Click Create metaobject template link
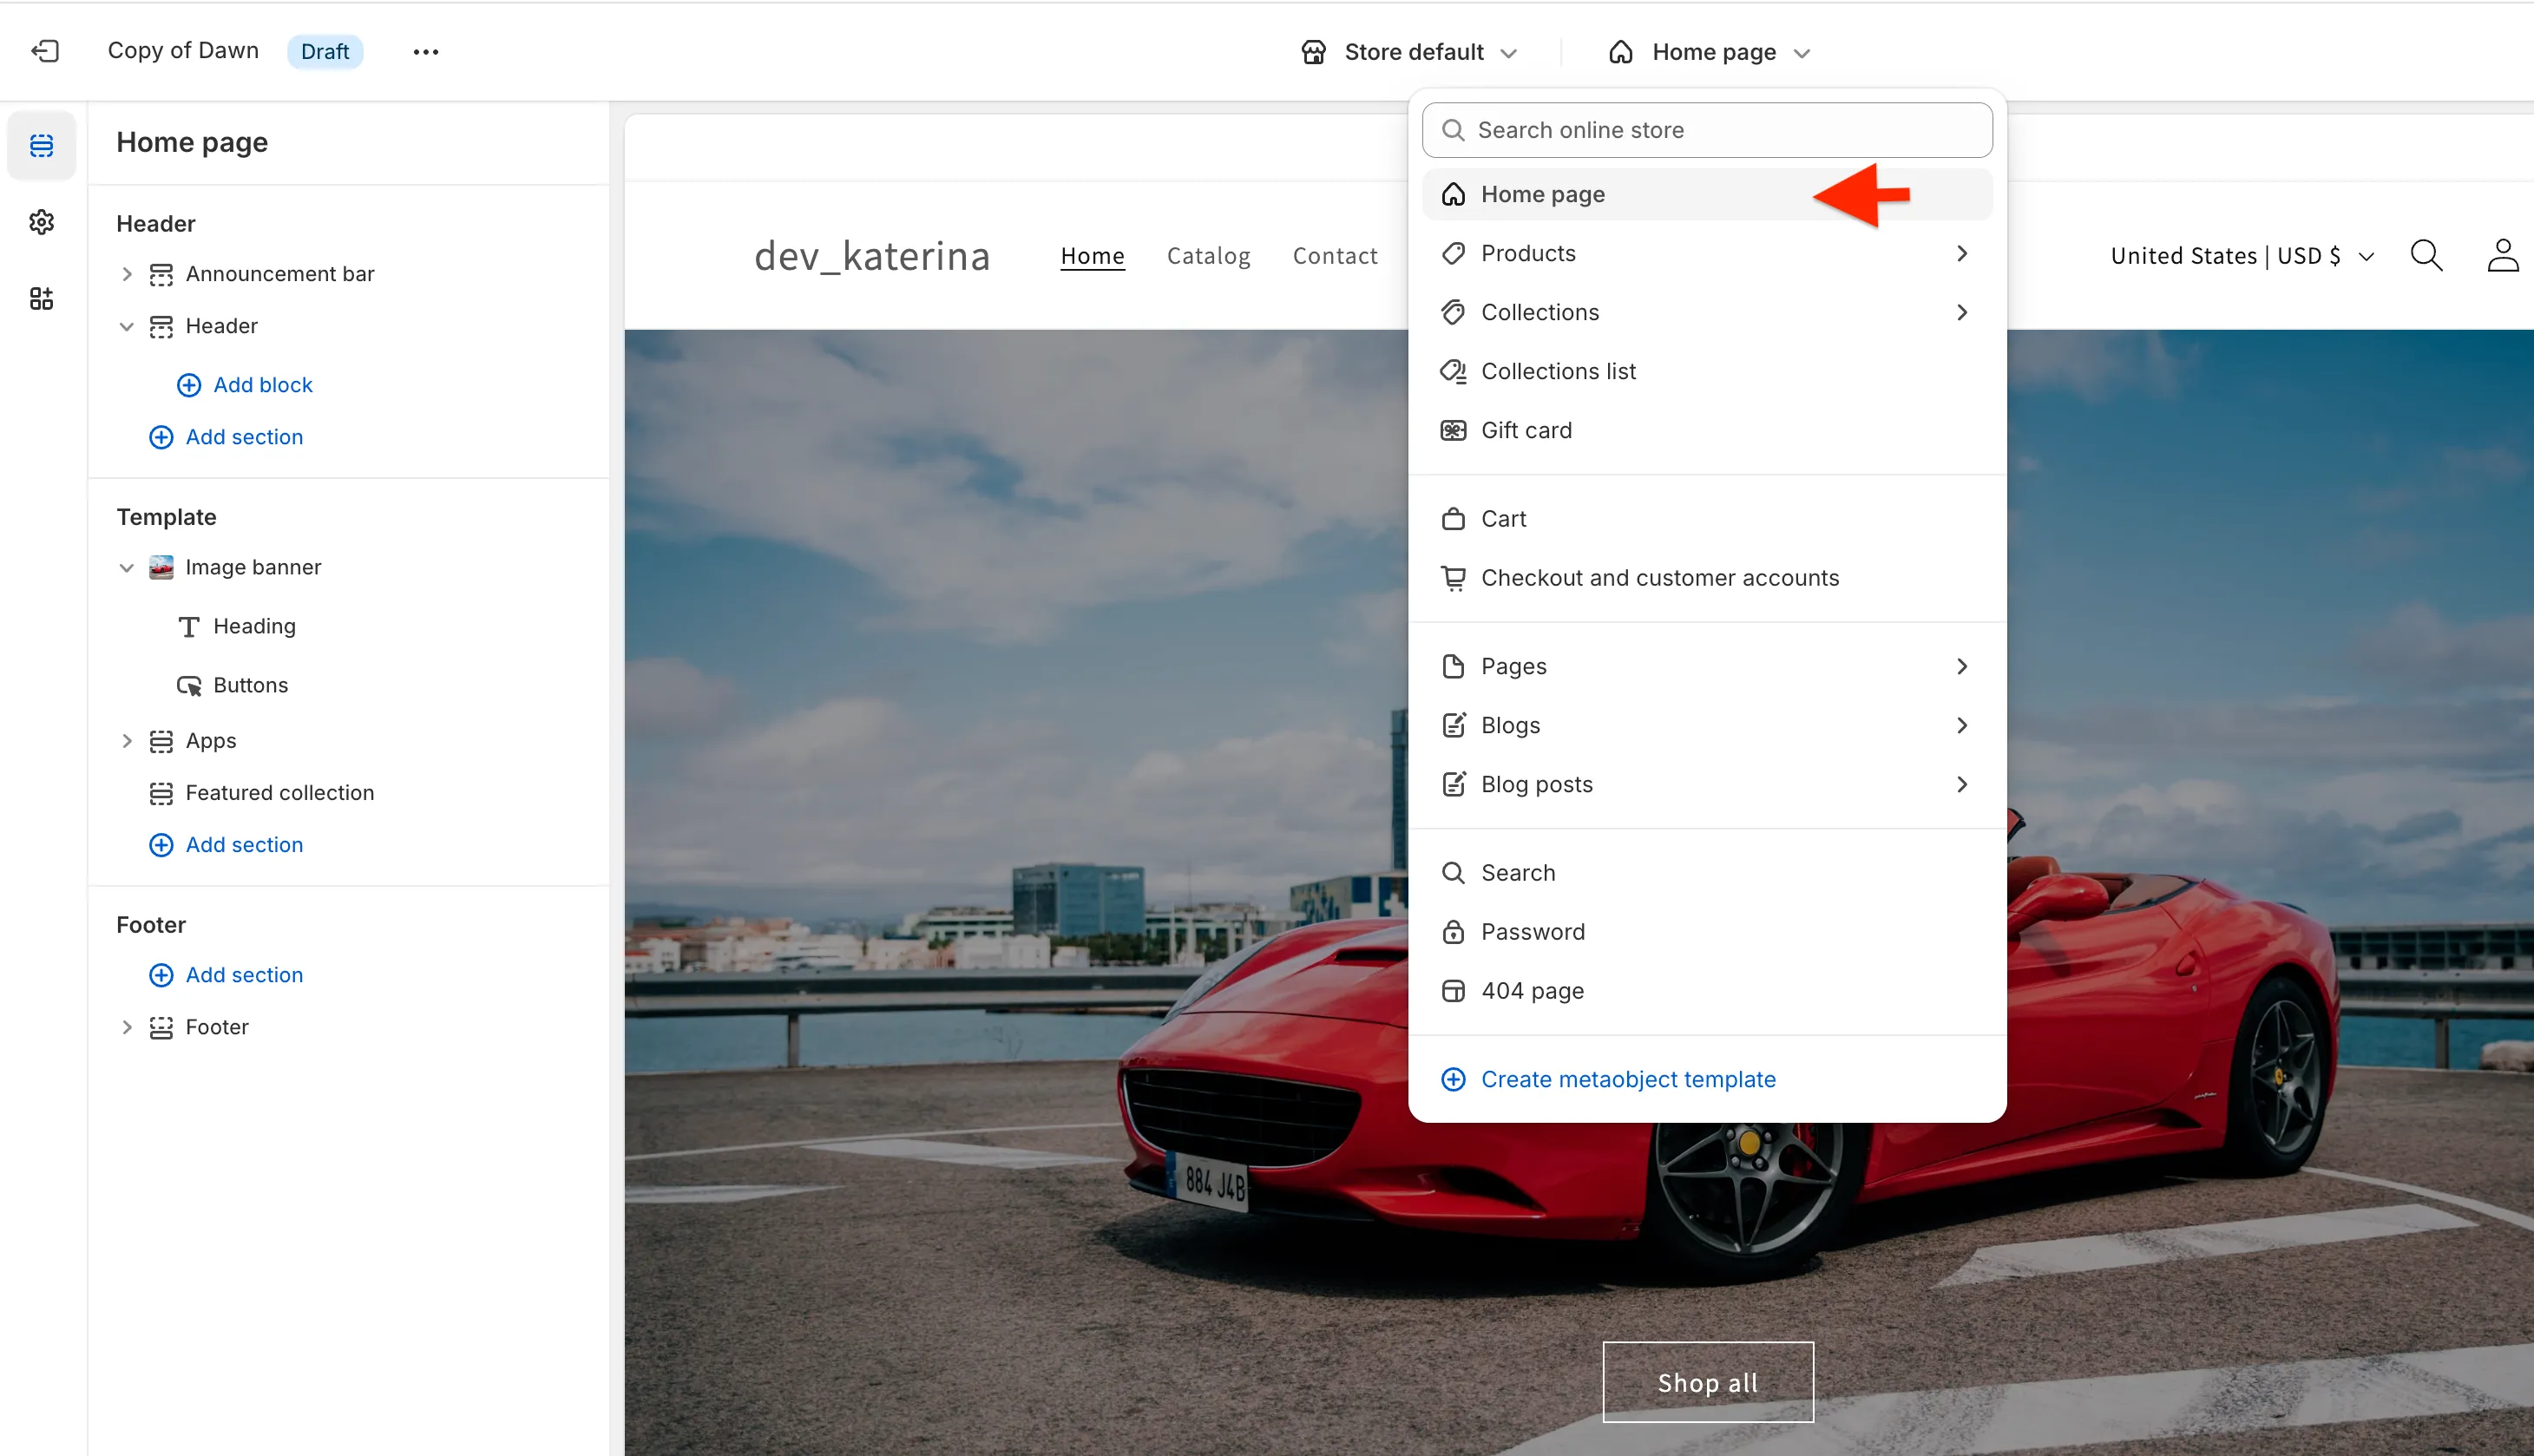Viewport: 2534px width, 1456px height. [x=1627, y=1079]
